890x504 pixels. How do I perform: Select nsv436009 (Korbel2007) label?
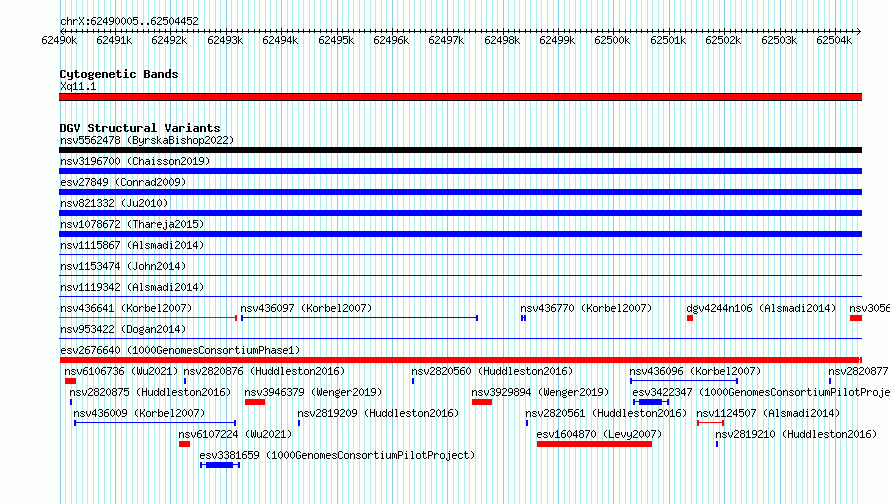pos(139,413)
